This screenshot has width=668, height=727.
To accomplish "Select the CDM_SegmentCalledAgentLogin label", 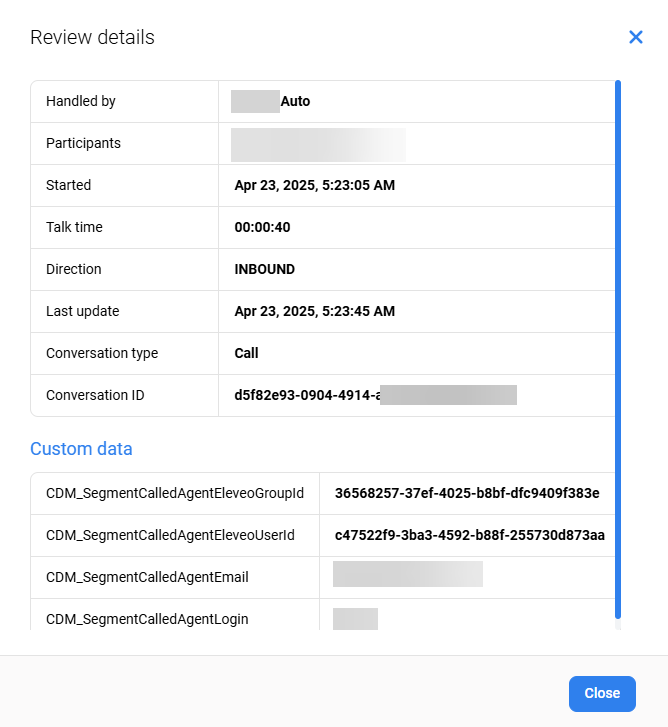I will (147, 619).
